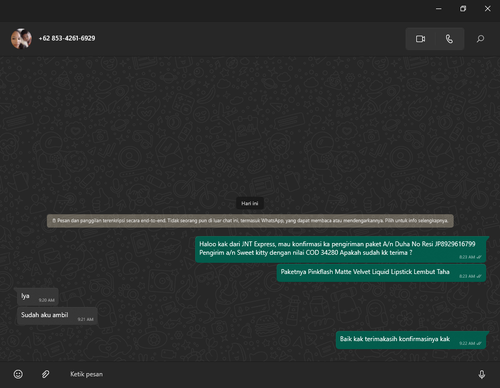The width and height of the screenshot is (500, 388).
Task: Open search in this chat
Action: (480, 39)
